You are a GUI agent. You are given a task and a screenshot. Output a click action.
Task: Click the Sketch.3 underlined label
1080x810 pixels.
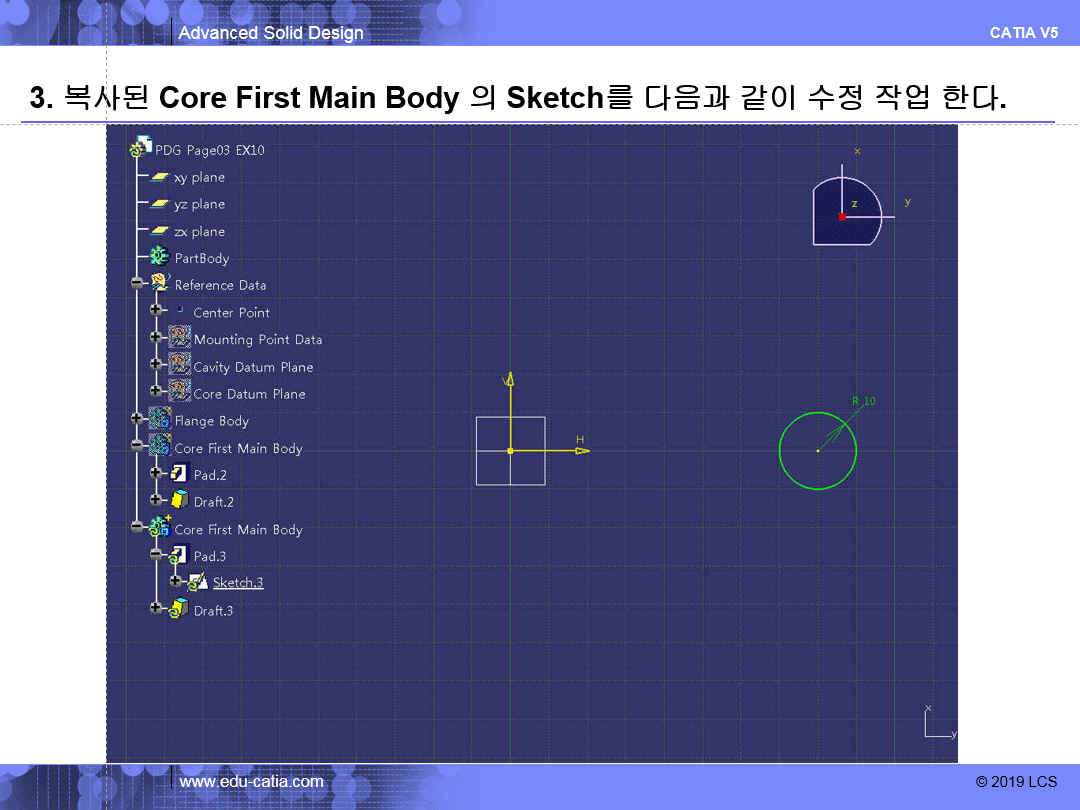point(238,583)
